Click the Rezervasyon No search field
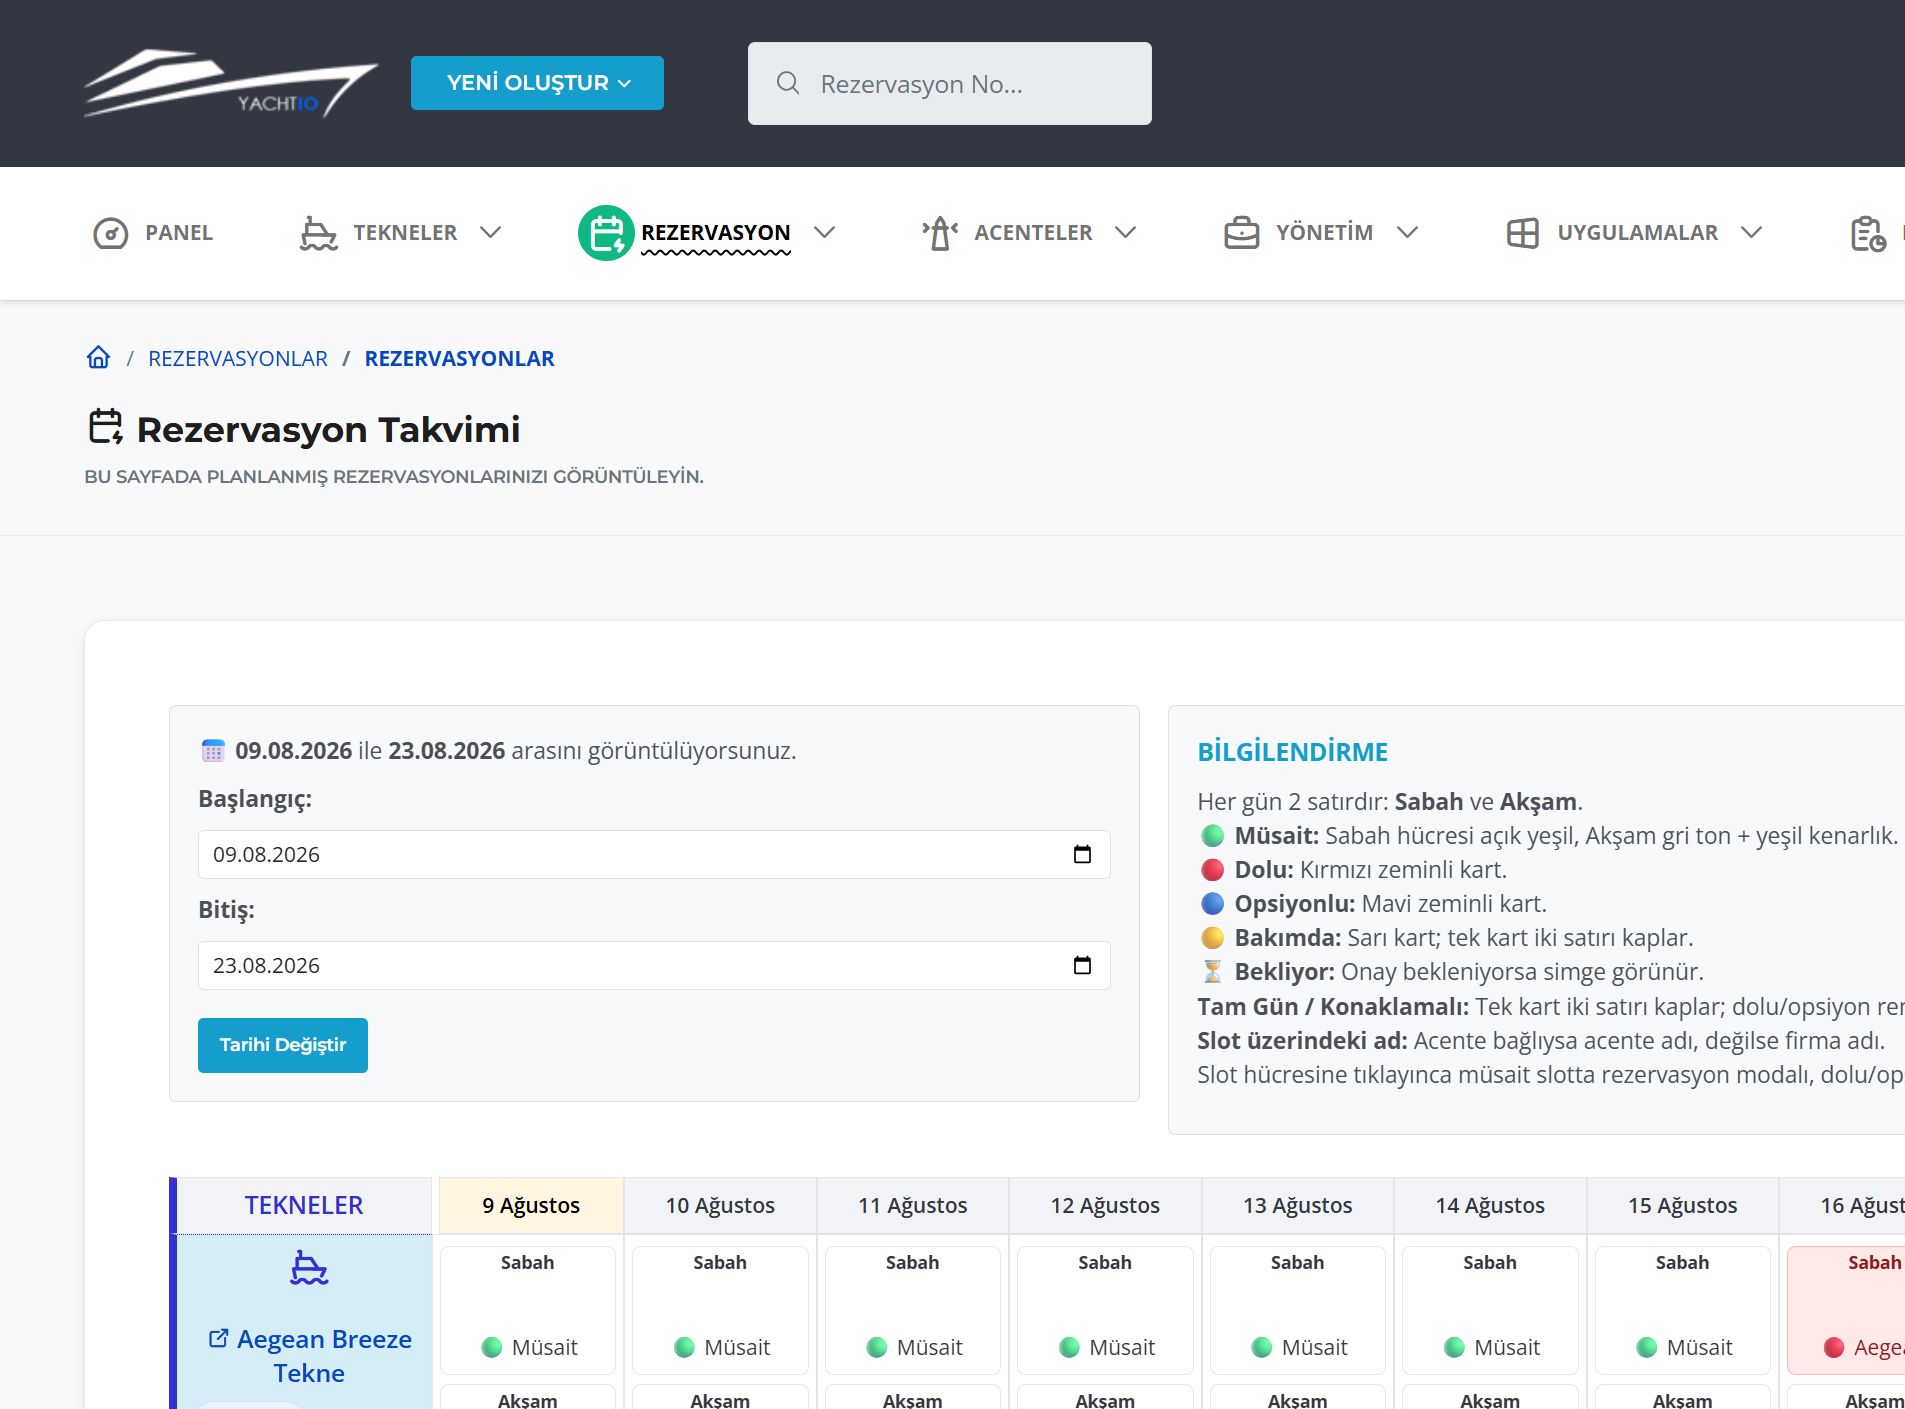The width and height of the screenshot is (1905, 1409). tap(950, 83)
